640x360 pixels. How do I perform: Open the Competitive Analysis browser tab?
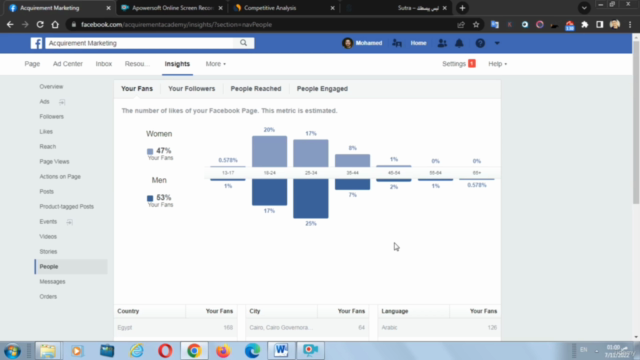click(x=270, y=8)
